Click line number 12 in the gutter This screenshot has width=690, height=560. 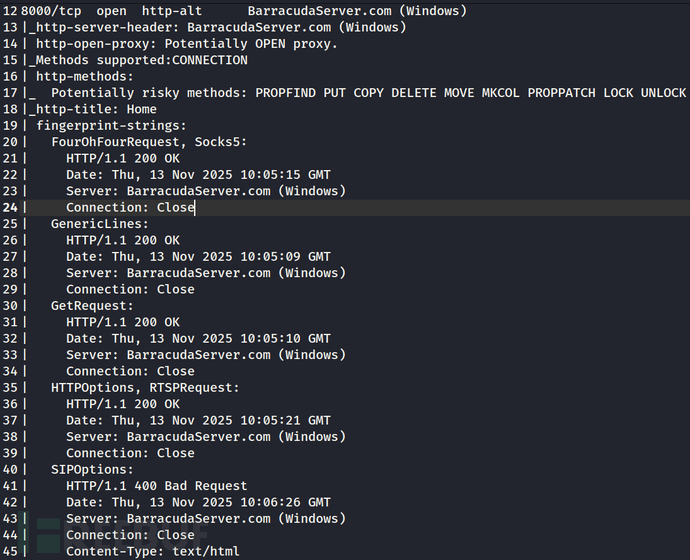[10, 11]
